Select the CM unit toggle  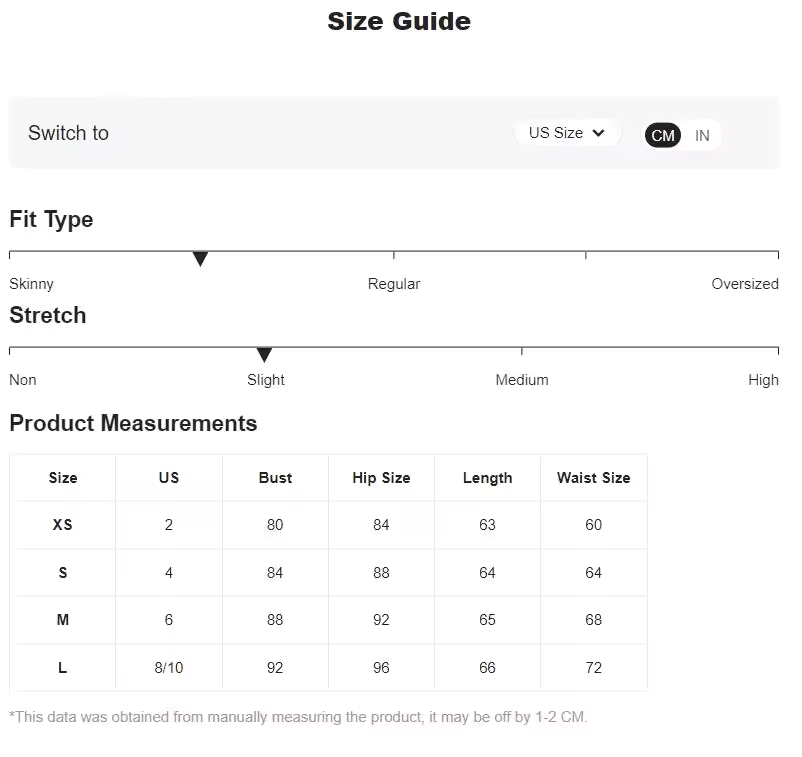tap(663, 136)
